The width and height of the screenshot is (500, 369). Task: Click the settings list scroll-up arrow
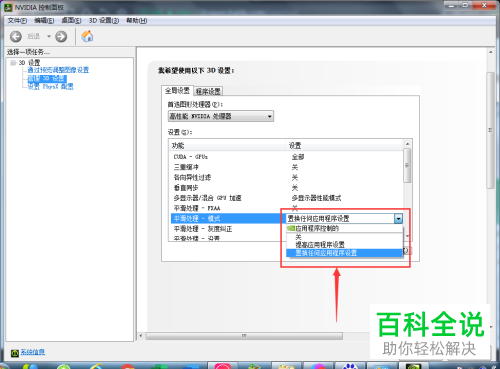[407, 144]
